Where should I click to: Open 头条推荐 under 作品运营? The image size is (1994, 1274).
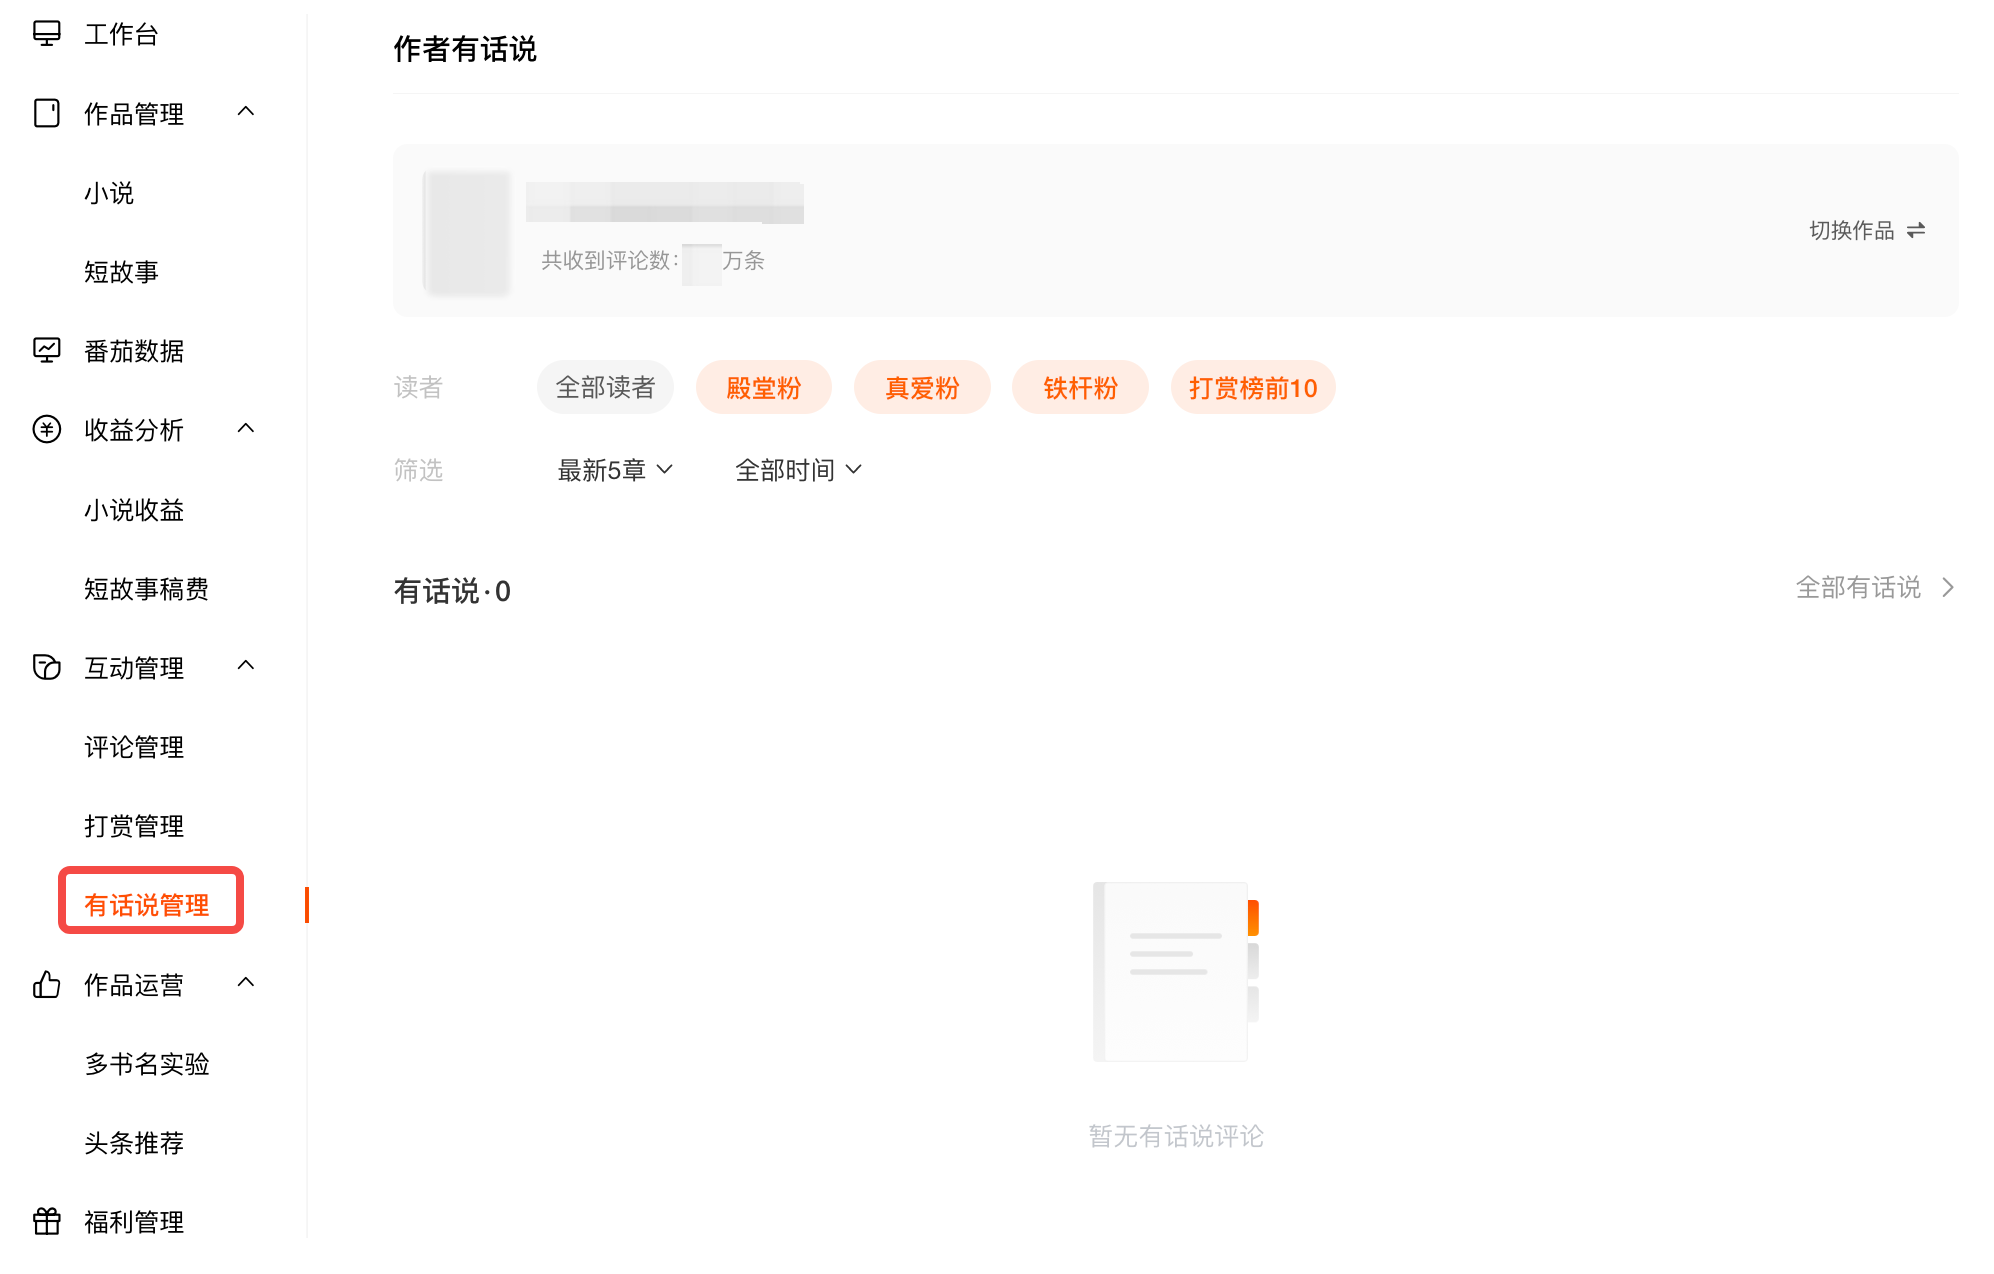coord(134,1142)
